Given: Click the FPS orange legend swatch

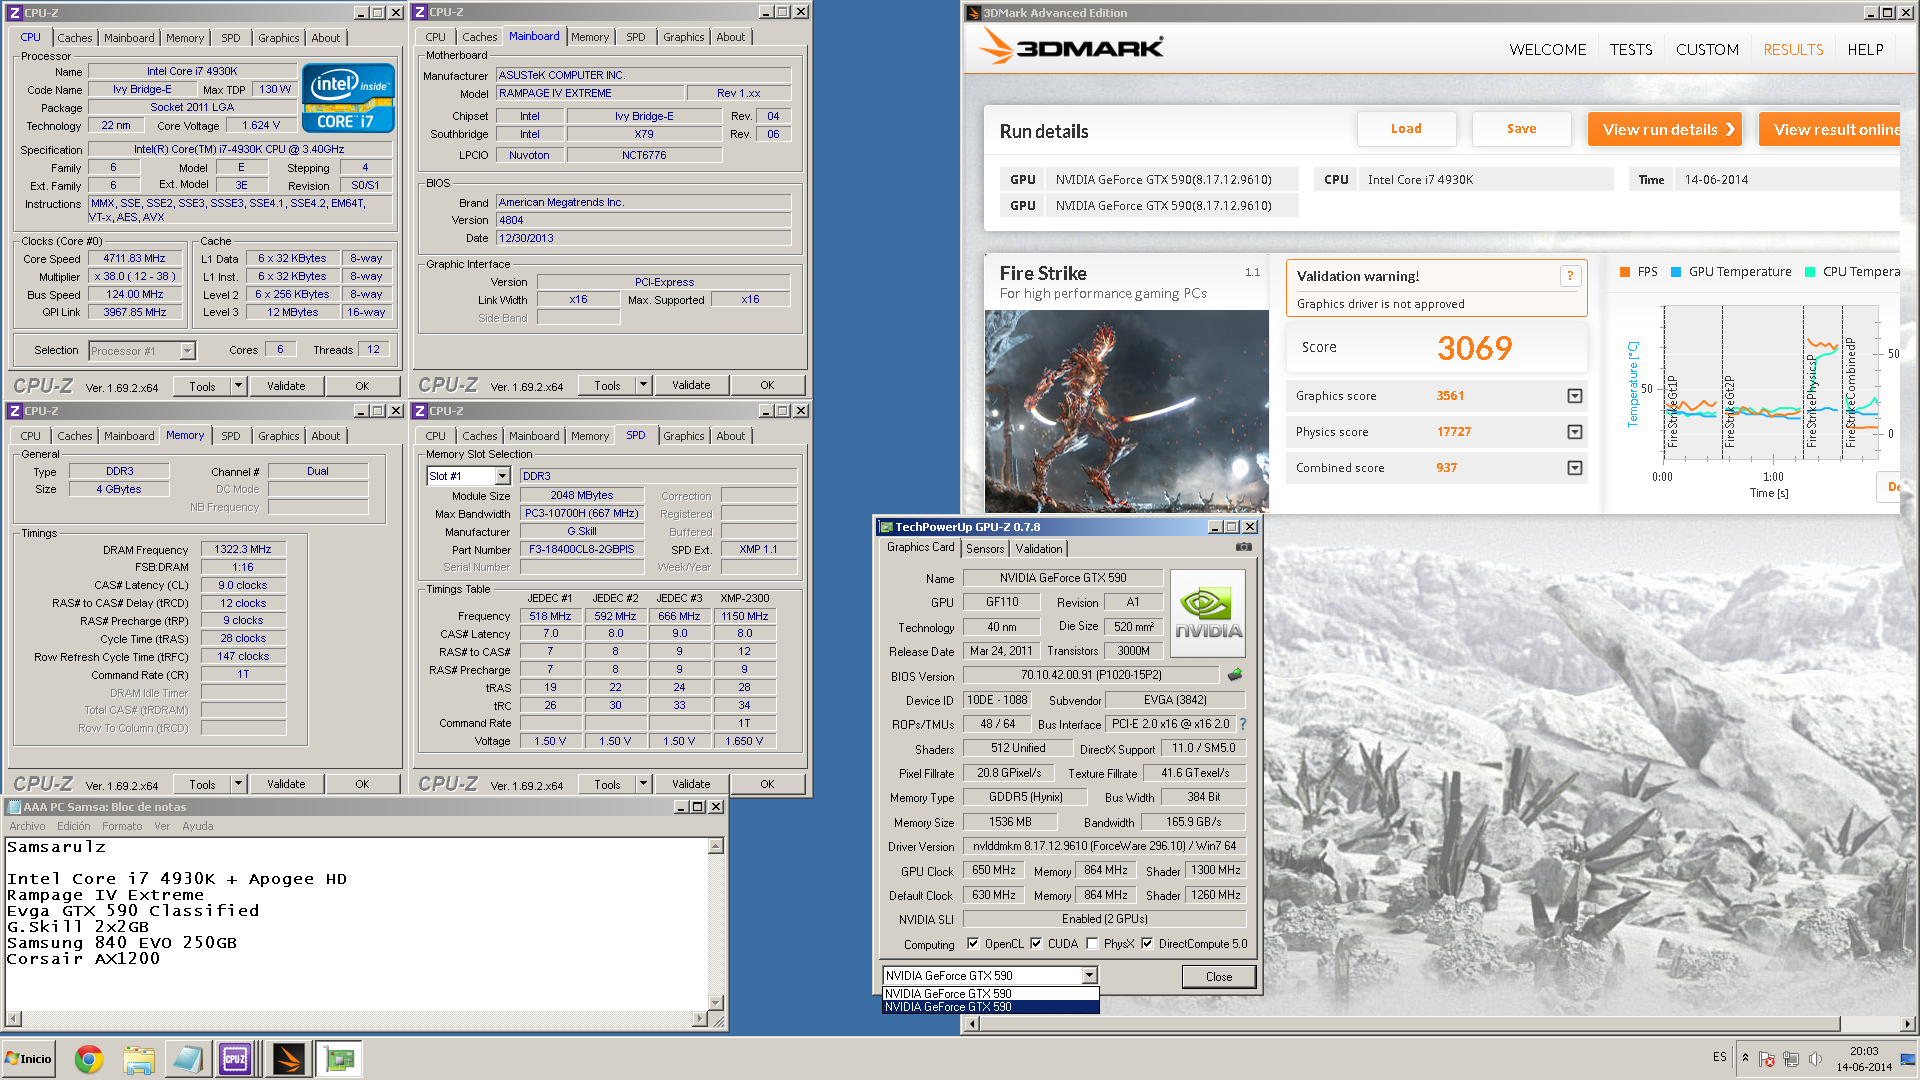Looking at the screenshot, I should point(1625,272).
